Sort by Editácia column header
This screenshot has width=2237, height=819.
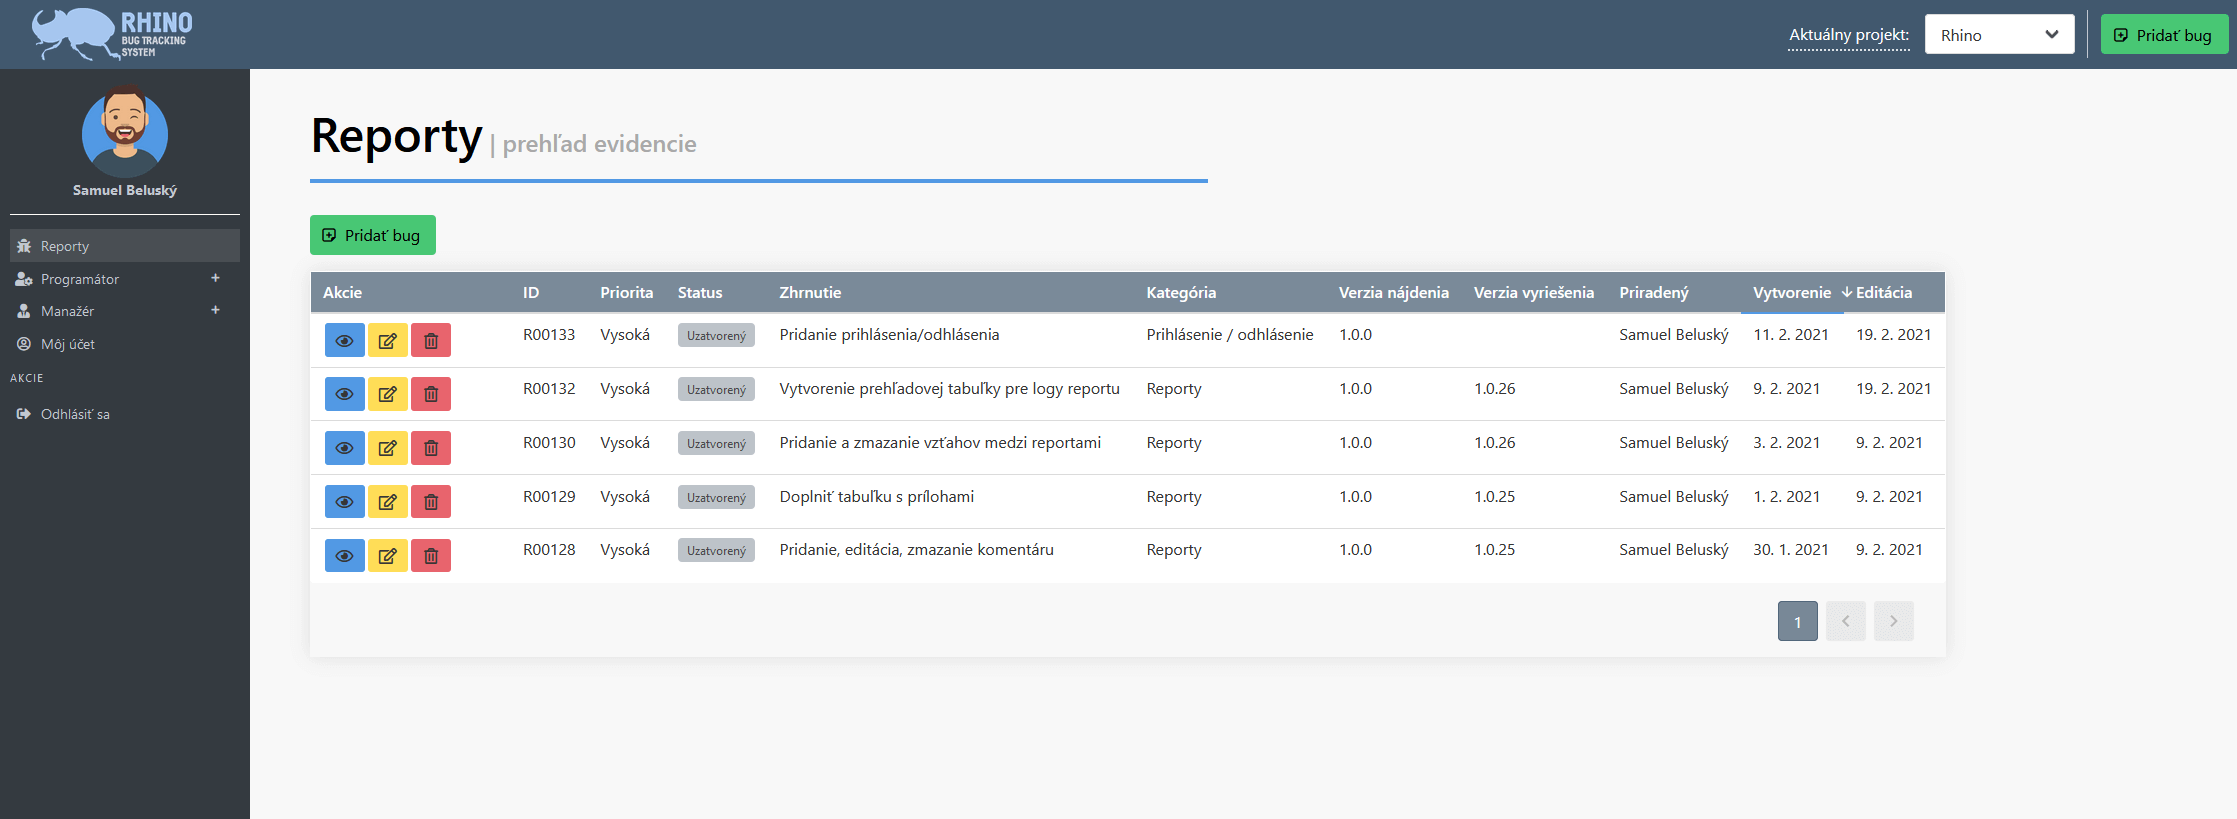point(1884,292)
